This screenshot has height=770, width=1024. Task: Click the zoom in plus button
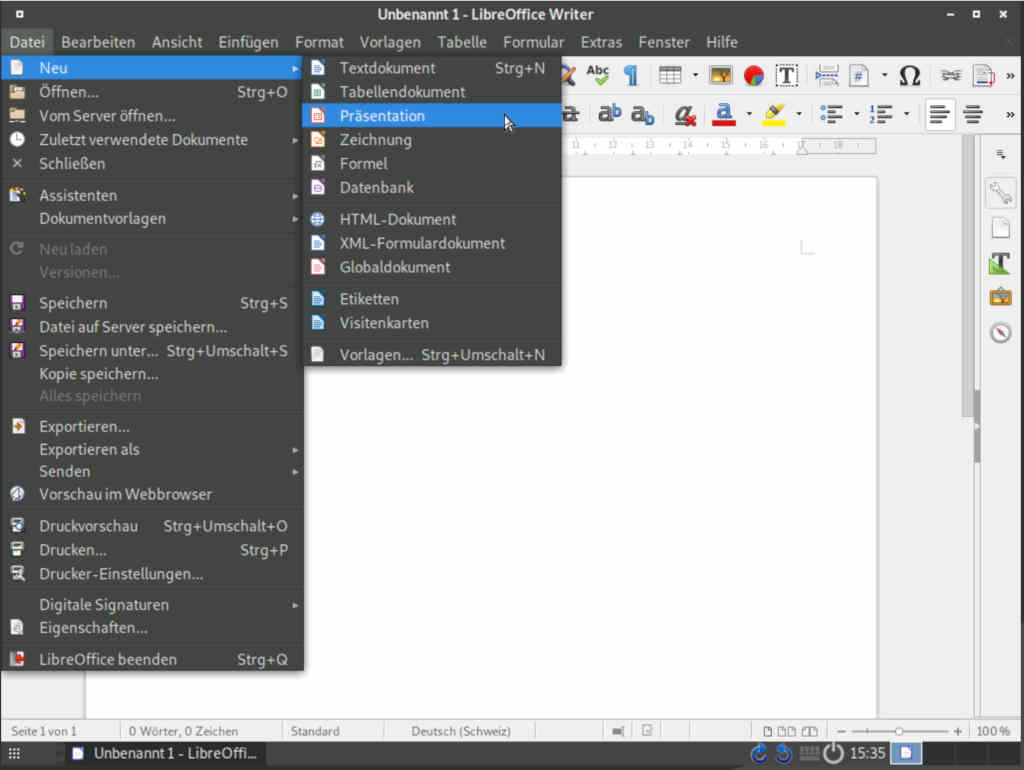pos(957,731)
